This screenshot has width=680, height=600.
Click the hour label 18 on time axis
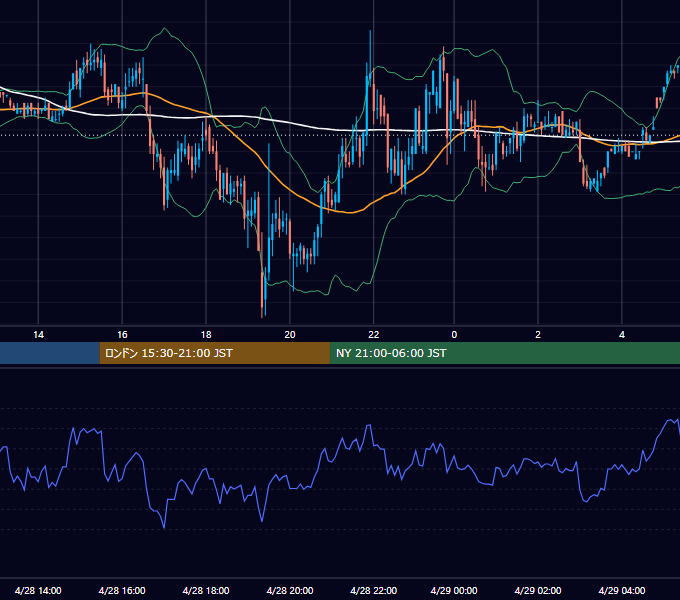click(206, 335)
